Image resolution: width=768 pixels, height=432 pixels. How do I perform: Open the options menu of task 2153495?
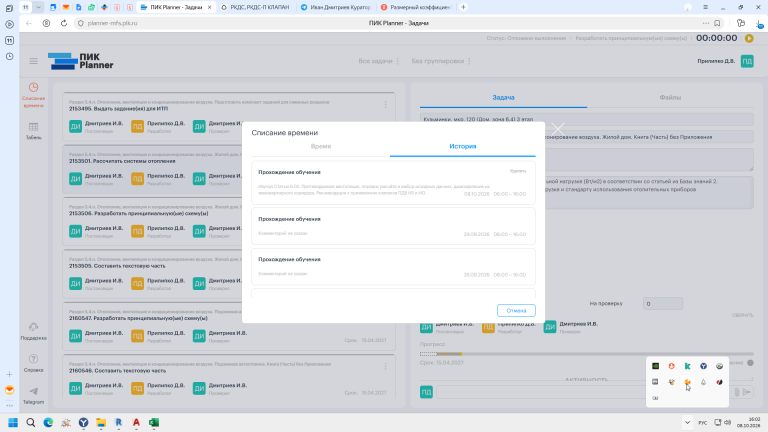pyautogui.click(x=385, y=105)
